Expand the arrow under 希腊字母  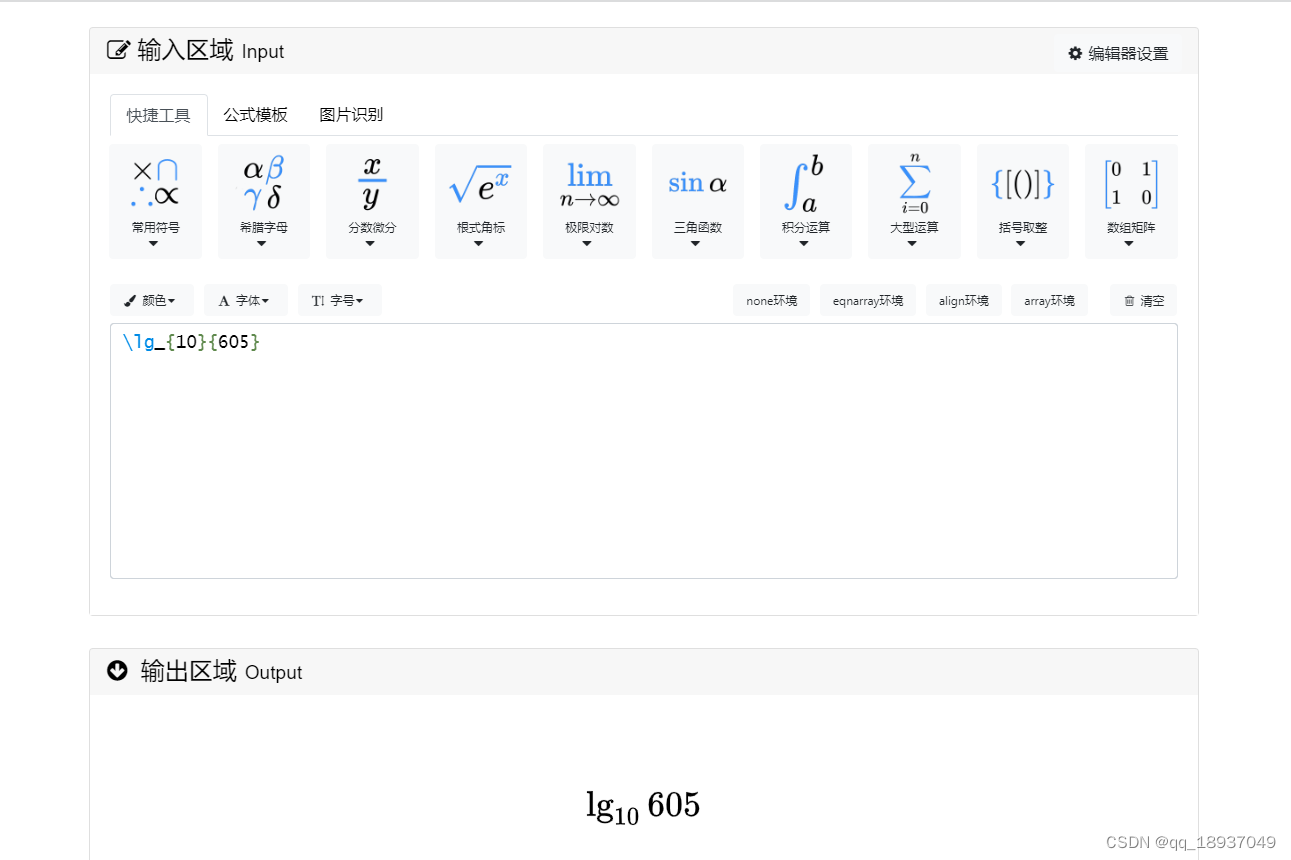(x=262, y=243)
